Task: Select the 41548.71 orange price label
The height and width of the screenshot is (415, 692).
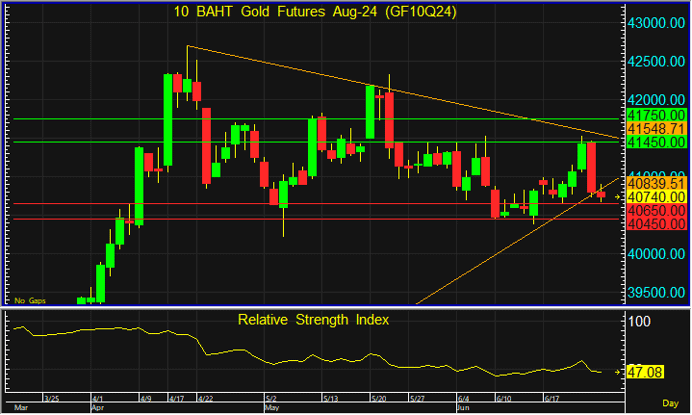Action: pos(657,129)
